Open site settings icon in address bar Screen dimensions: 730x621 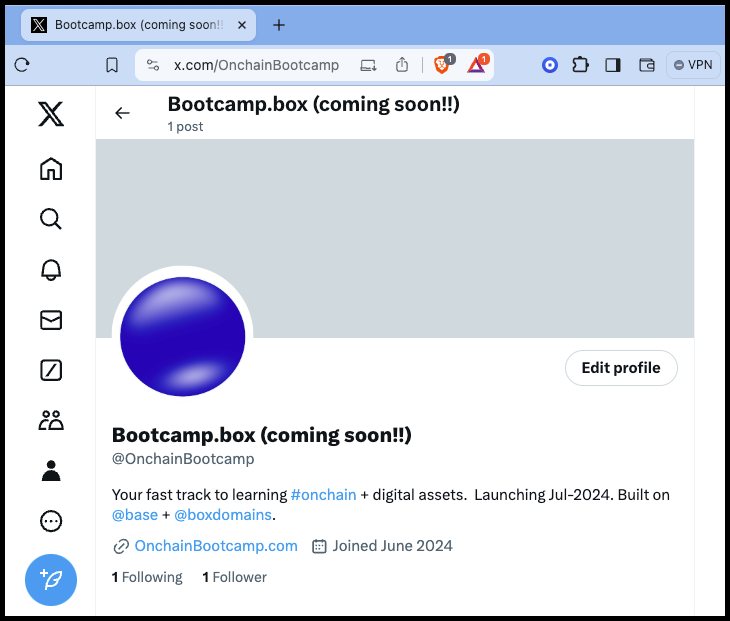point(153,65)
